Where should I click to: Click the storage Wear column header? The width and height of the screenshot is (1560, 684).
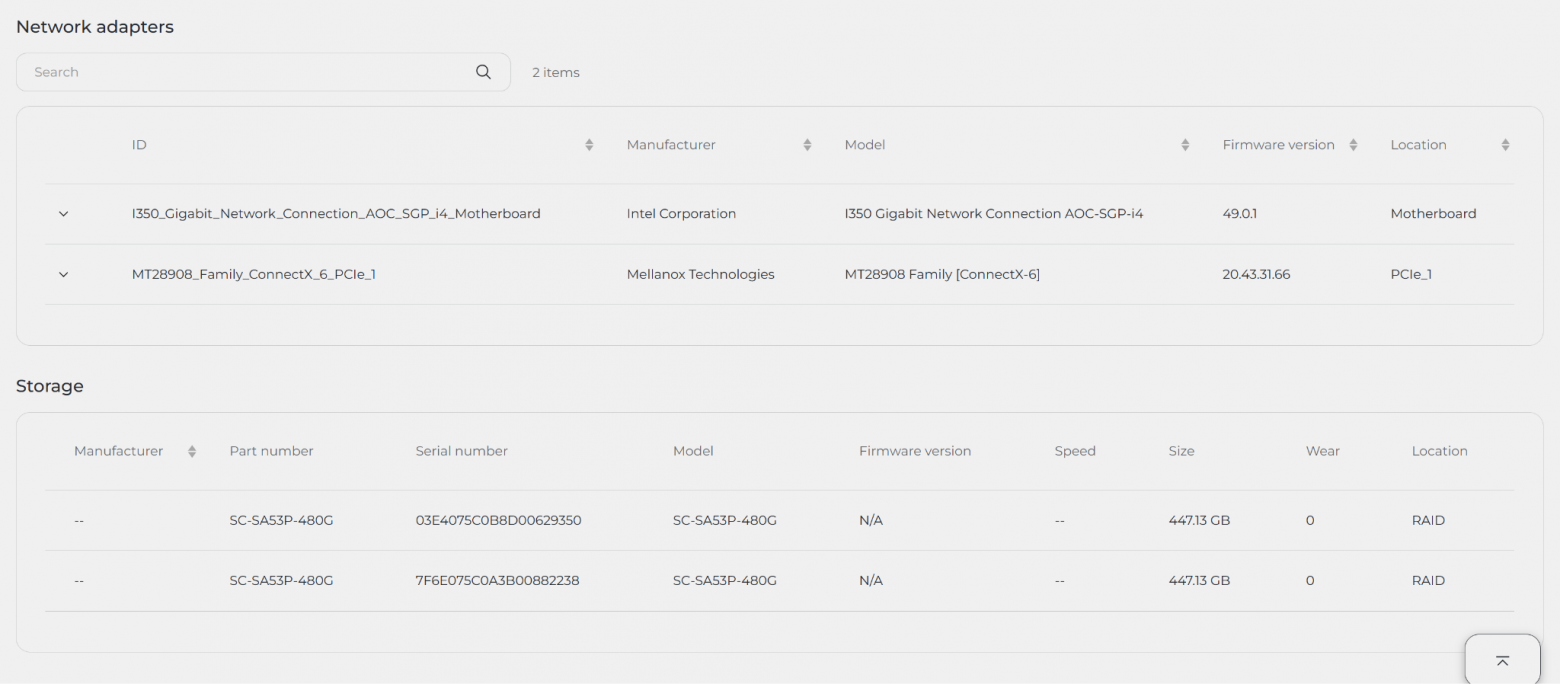[x=1322, y=451]
